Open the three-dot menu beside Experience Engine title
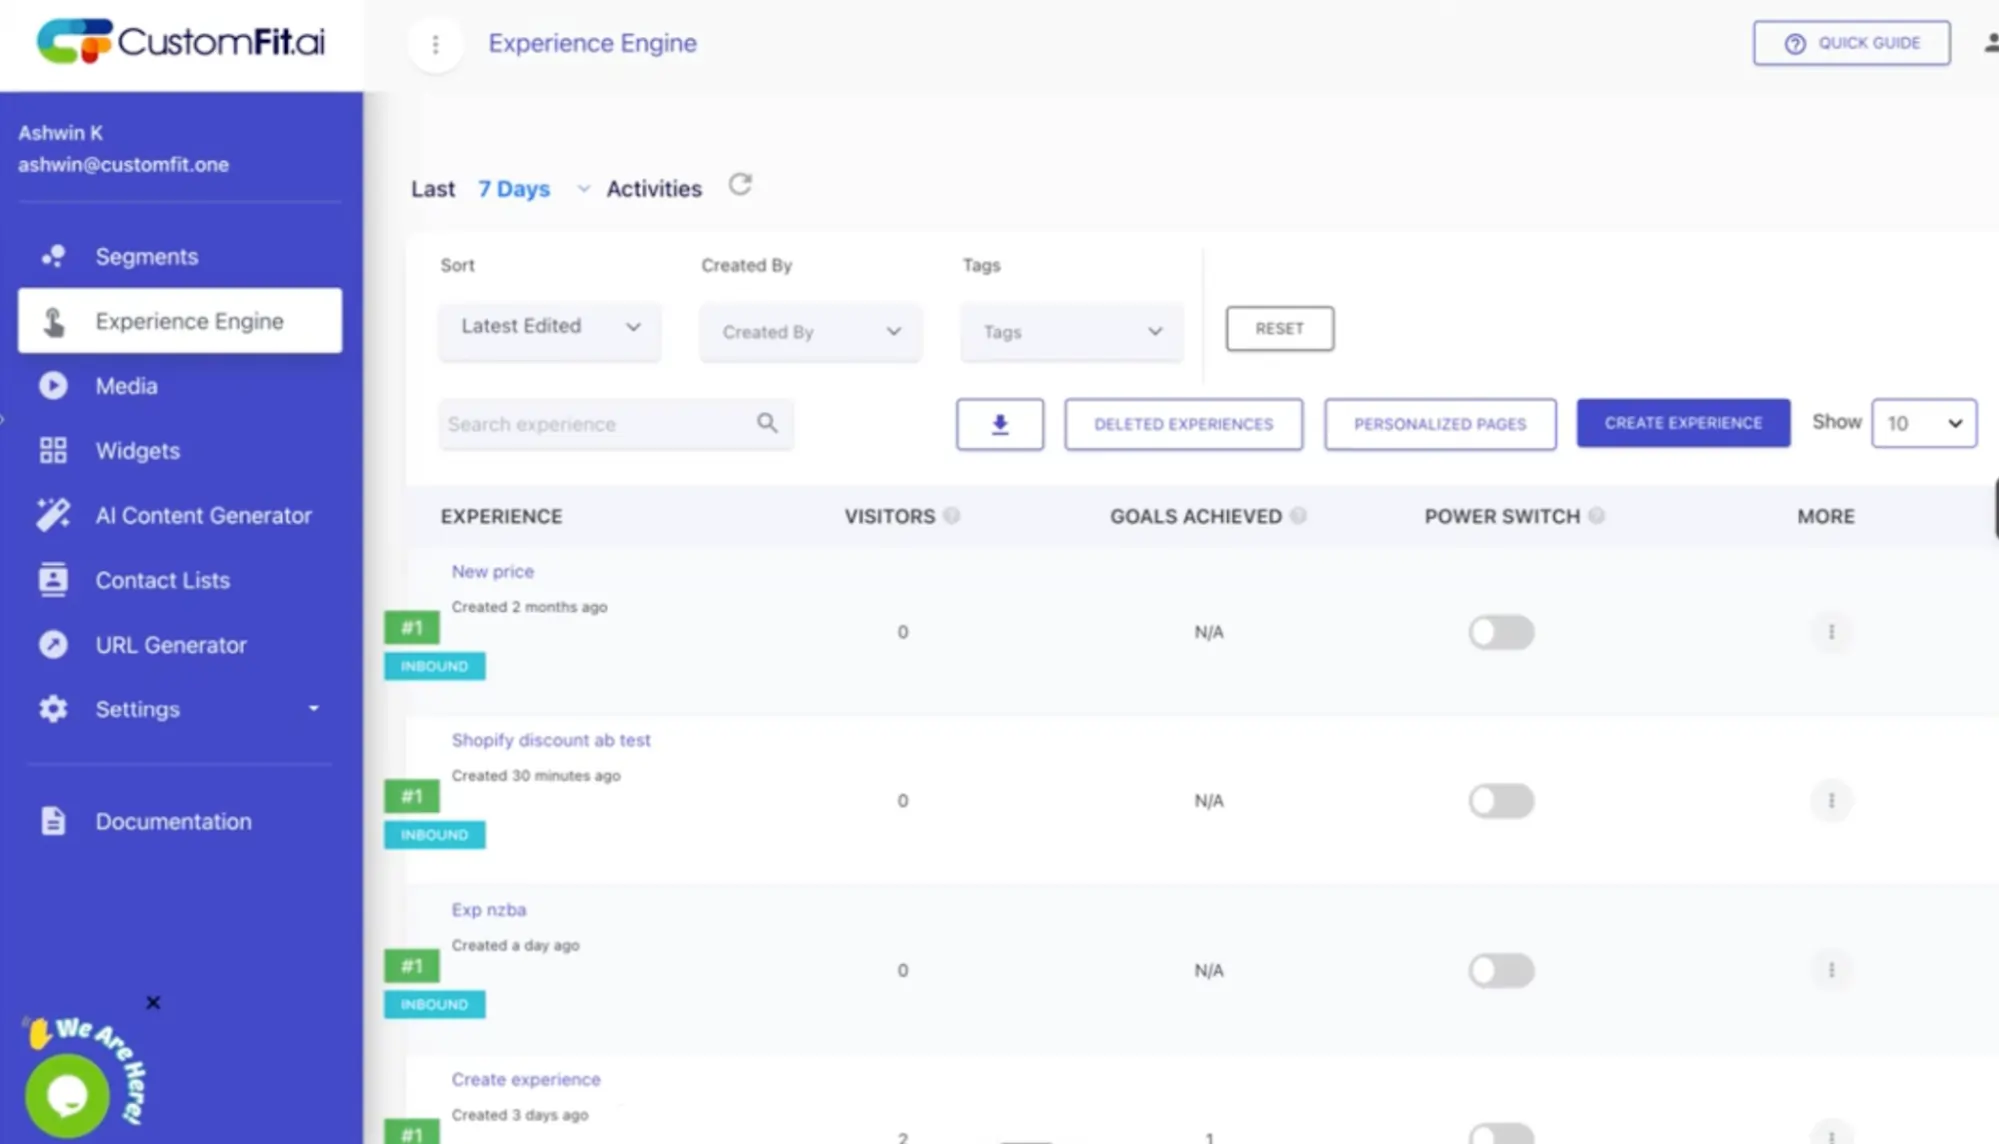The height and width of the screenshot is (1144, 1999). (435, 44)
